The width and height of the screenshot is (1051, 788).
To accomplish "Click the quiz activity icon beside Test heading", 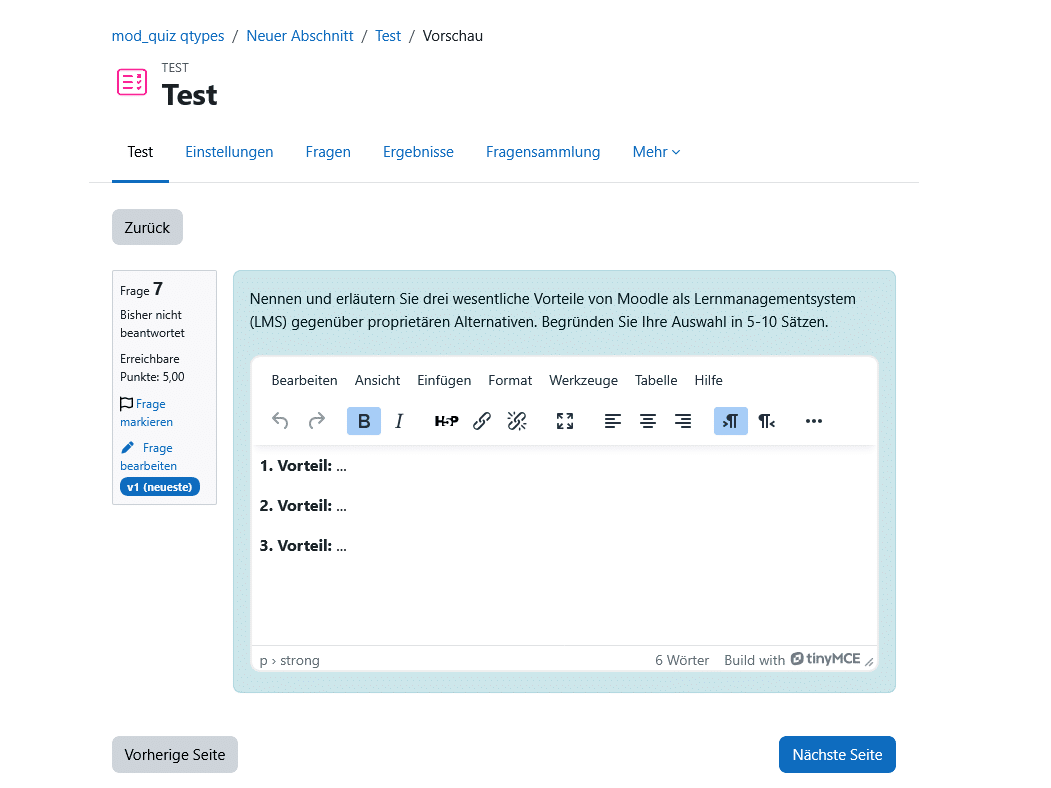I will pyautogui.click(x=132, y=82).
